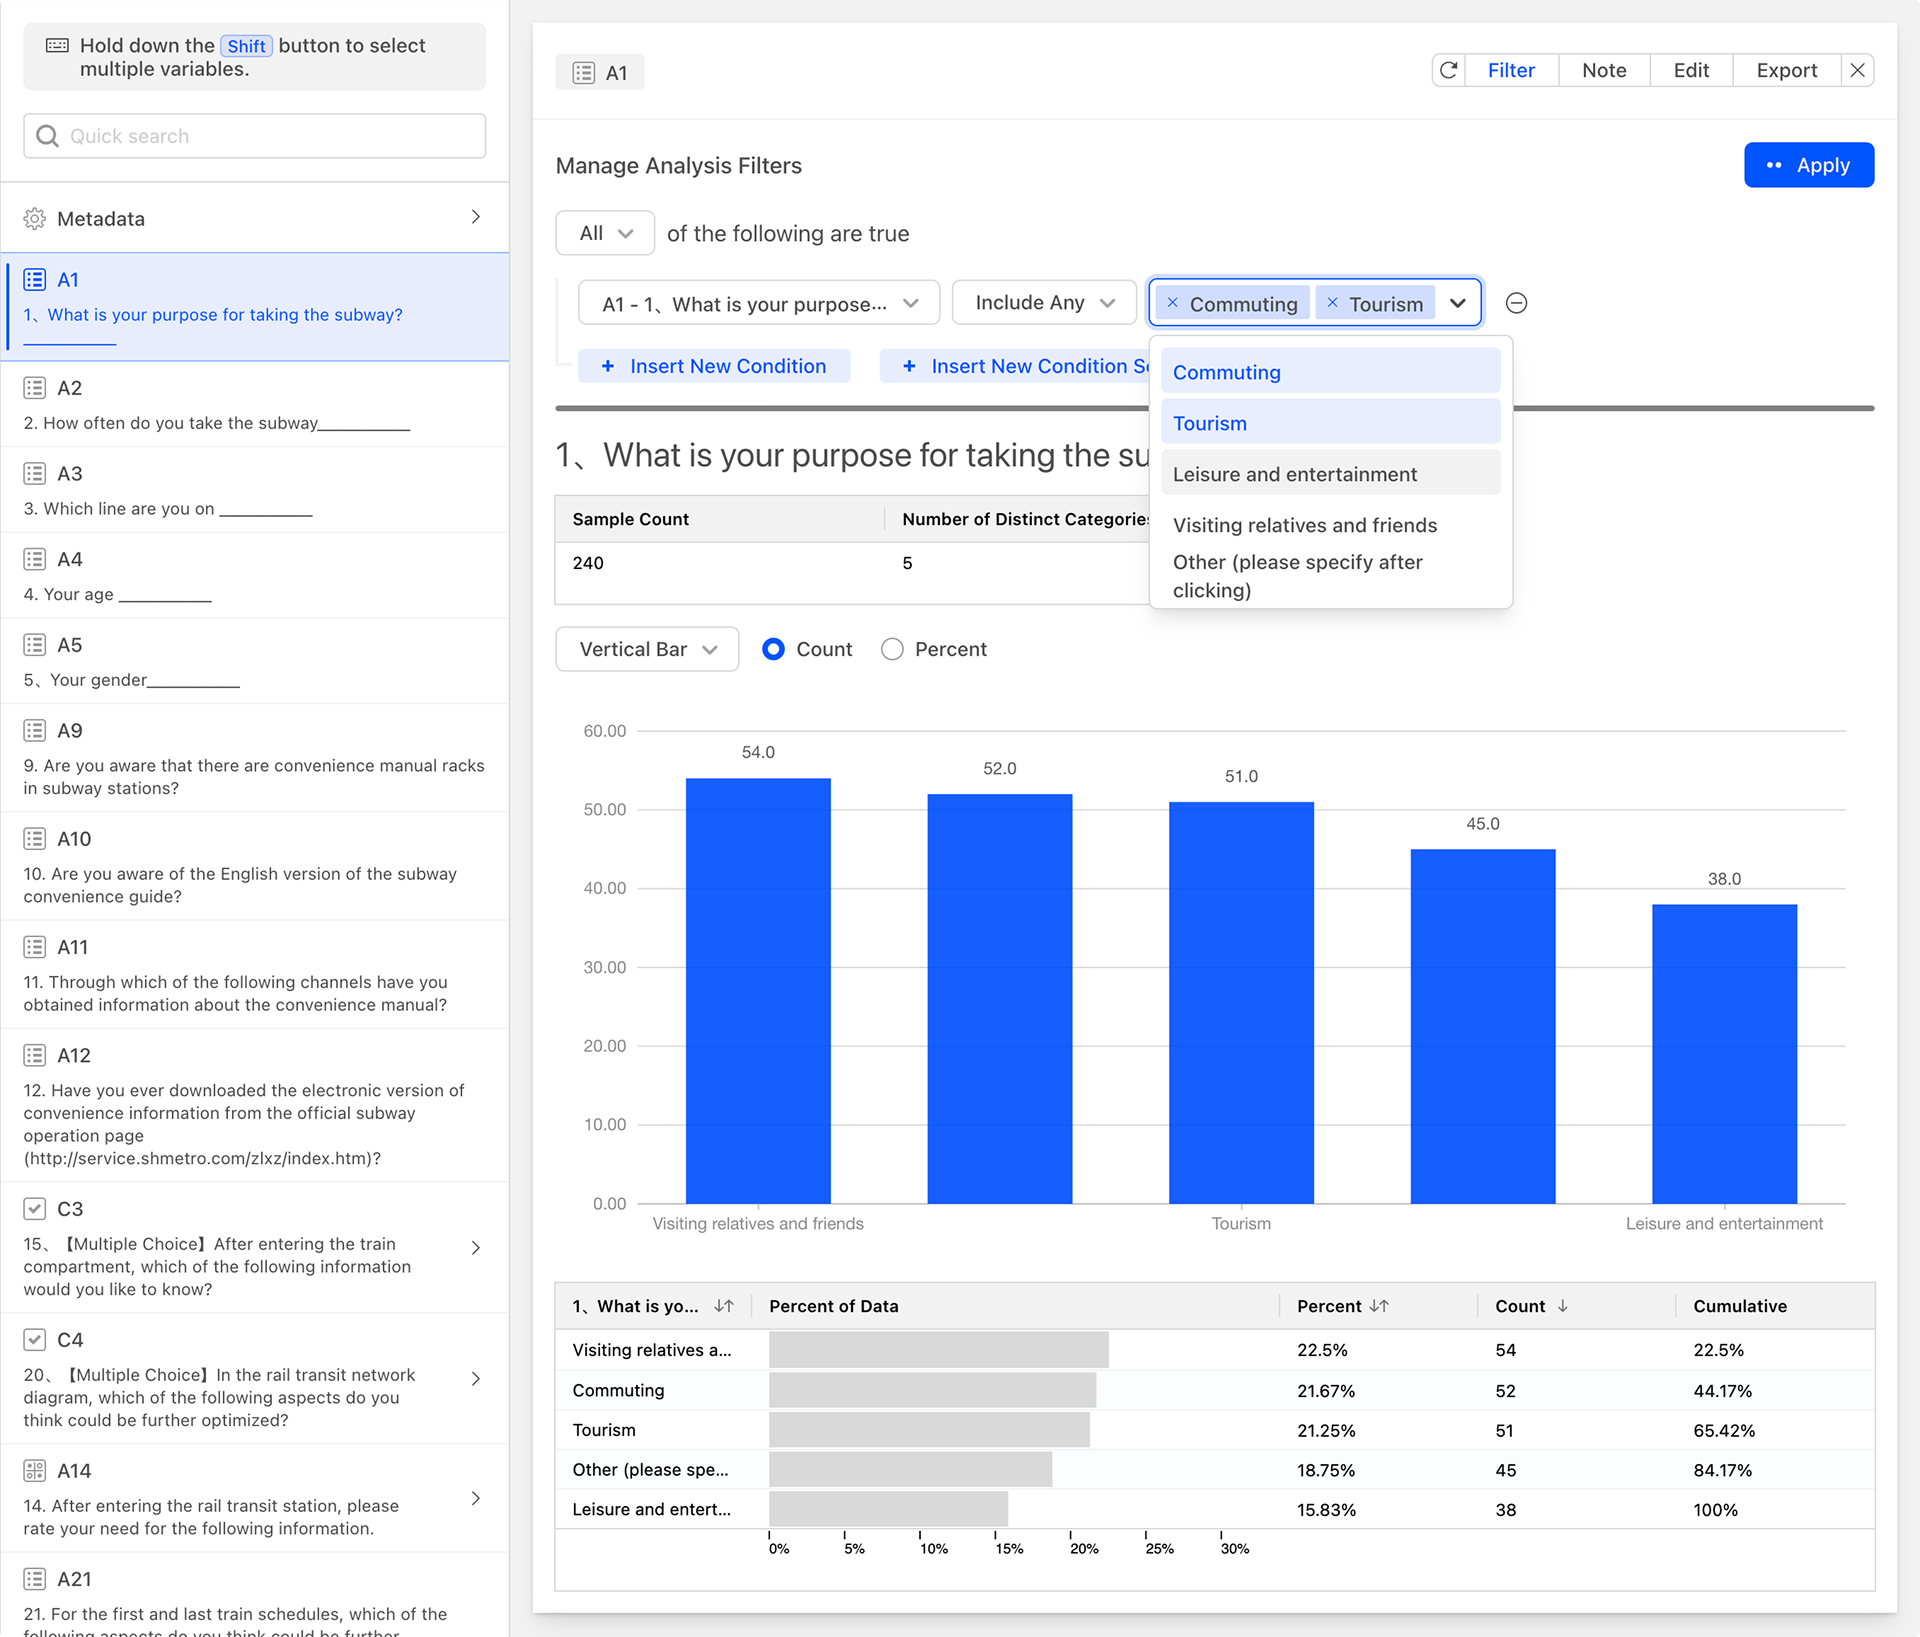Switch to the Filter tab
This screenshot has height=1637, width=1920.
[1511, 70]
